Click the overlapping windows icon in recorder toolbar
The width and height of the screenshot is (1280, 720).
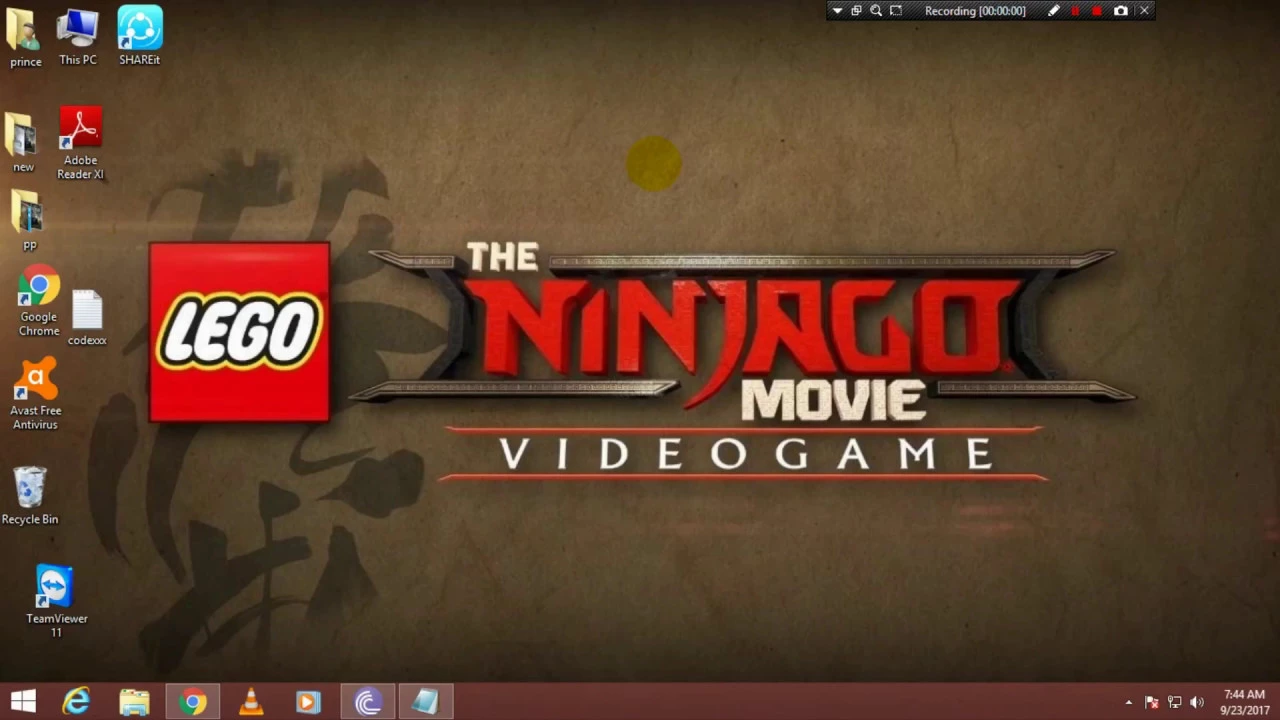click(856, 11)
